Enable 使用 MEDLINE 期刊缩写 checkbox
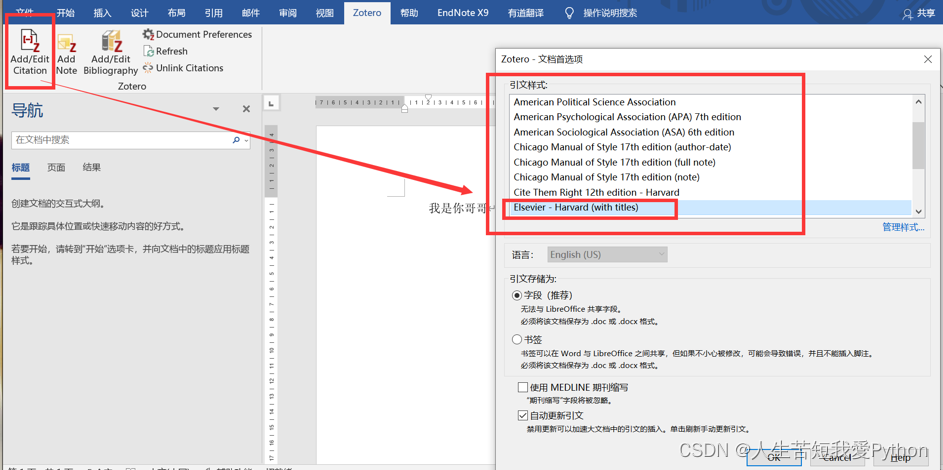The image size is (943, 470). click(x=523, y=388)
